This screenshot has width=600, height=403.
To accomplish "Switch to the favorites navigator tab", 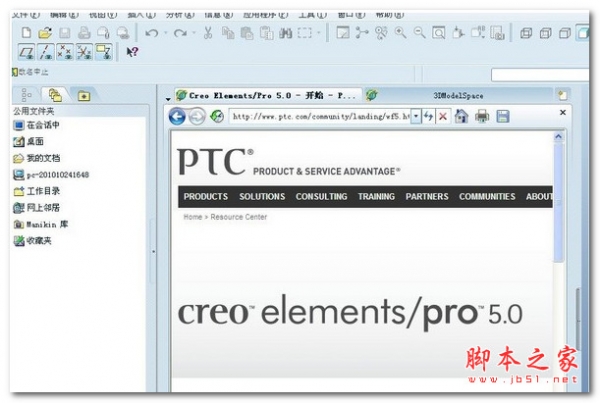I will click(x=84, y=96).
